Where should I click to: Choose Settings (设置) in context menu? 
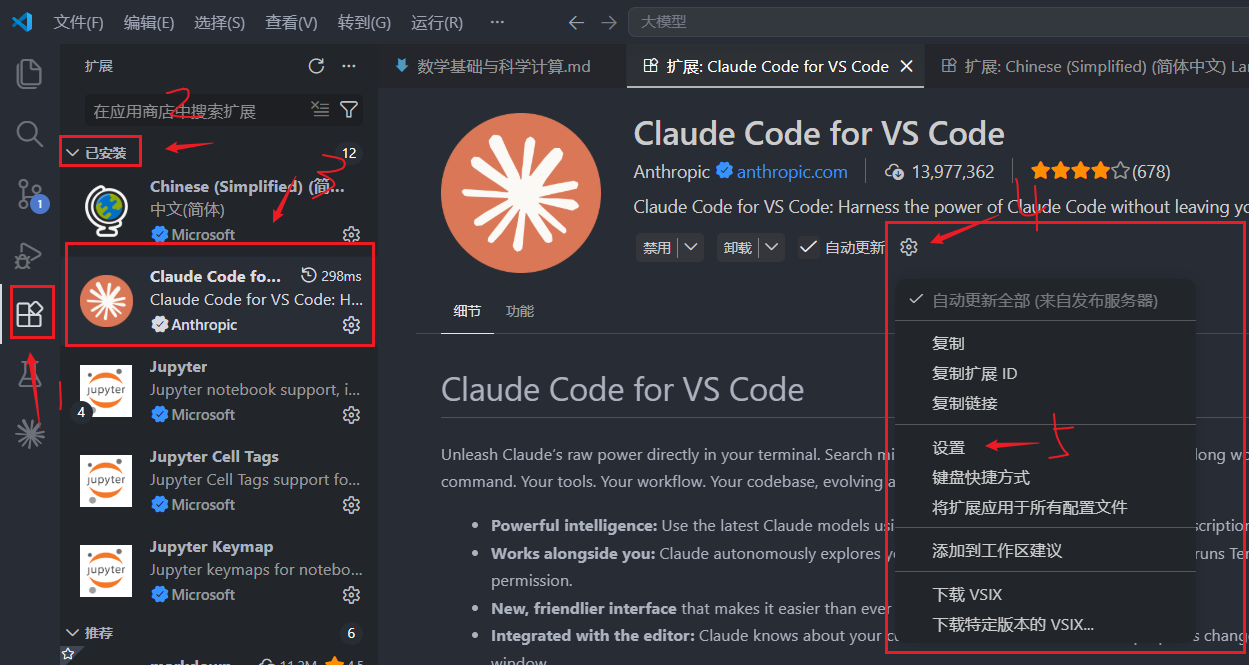pos(1045,447)
